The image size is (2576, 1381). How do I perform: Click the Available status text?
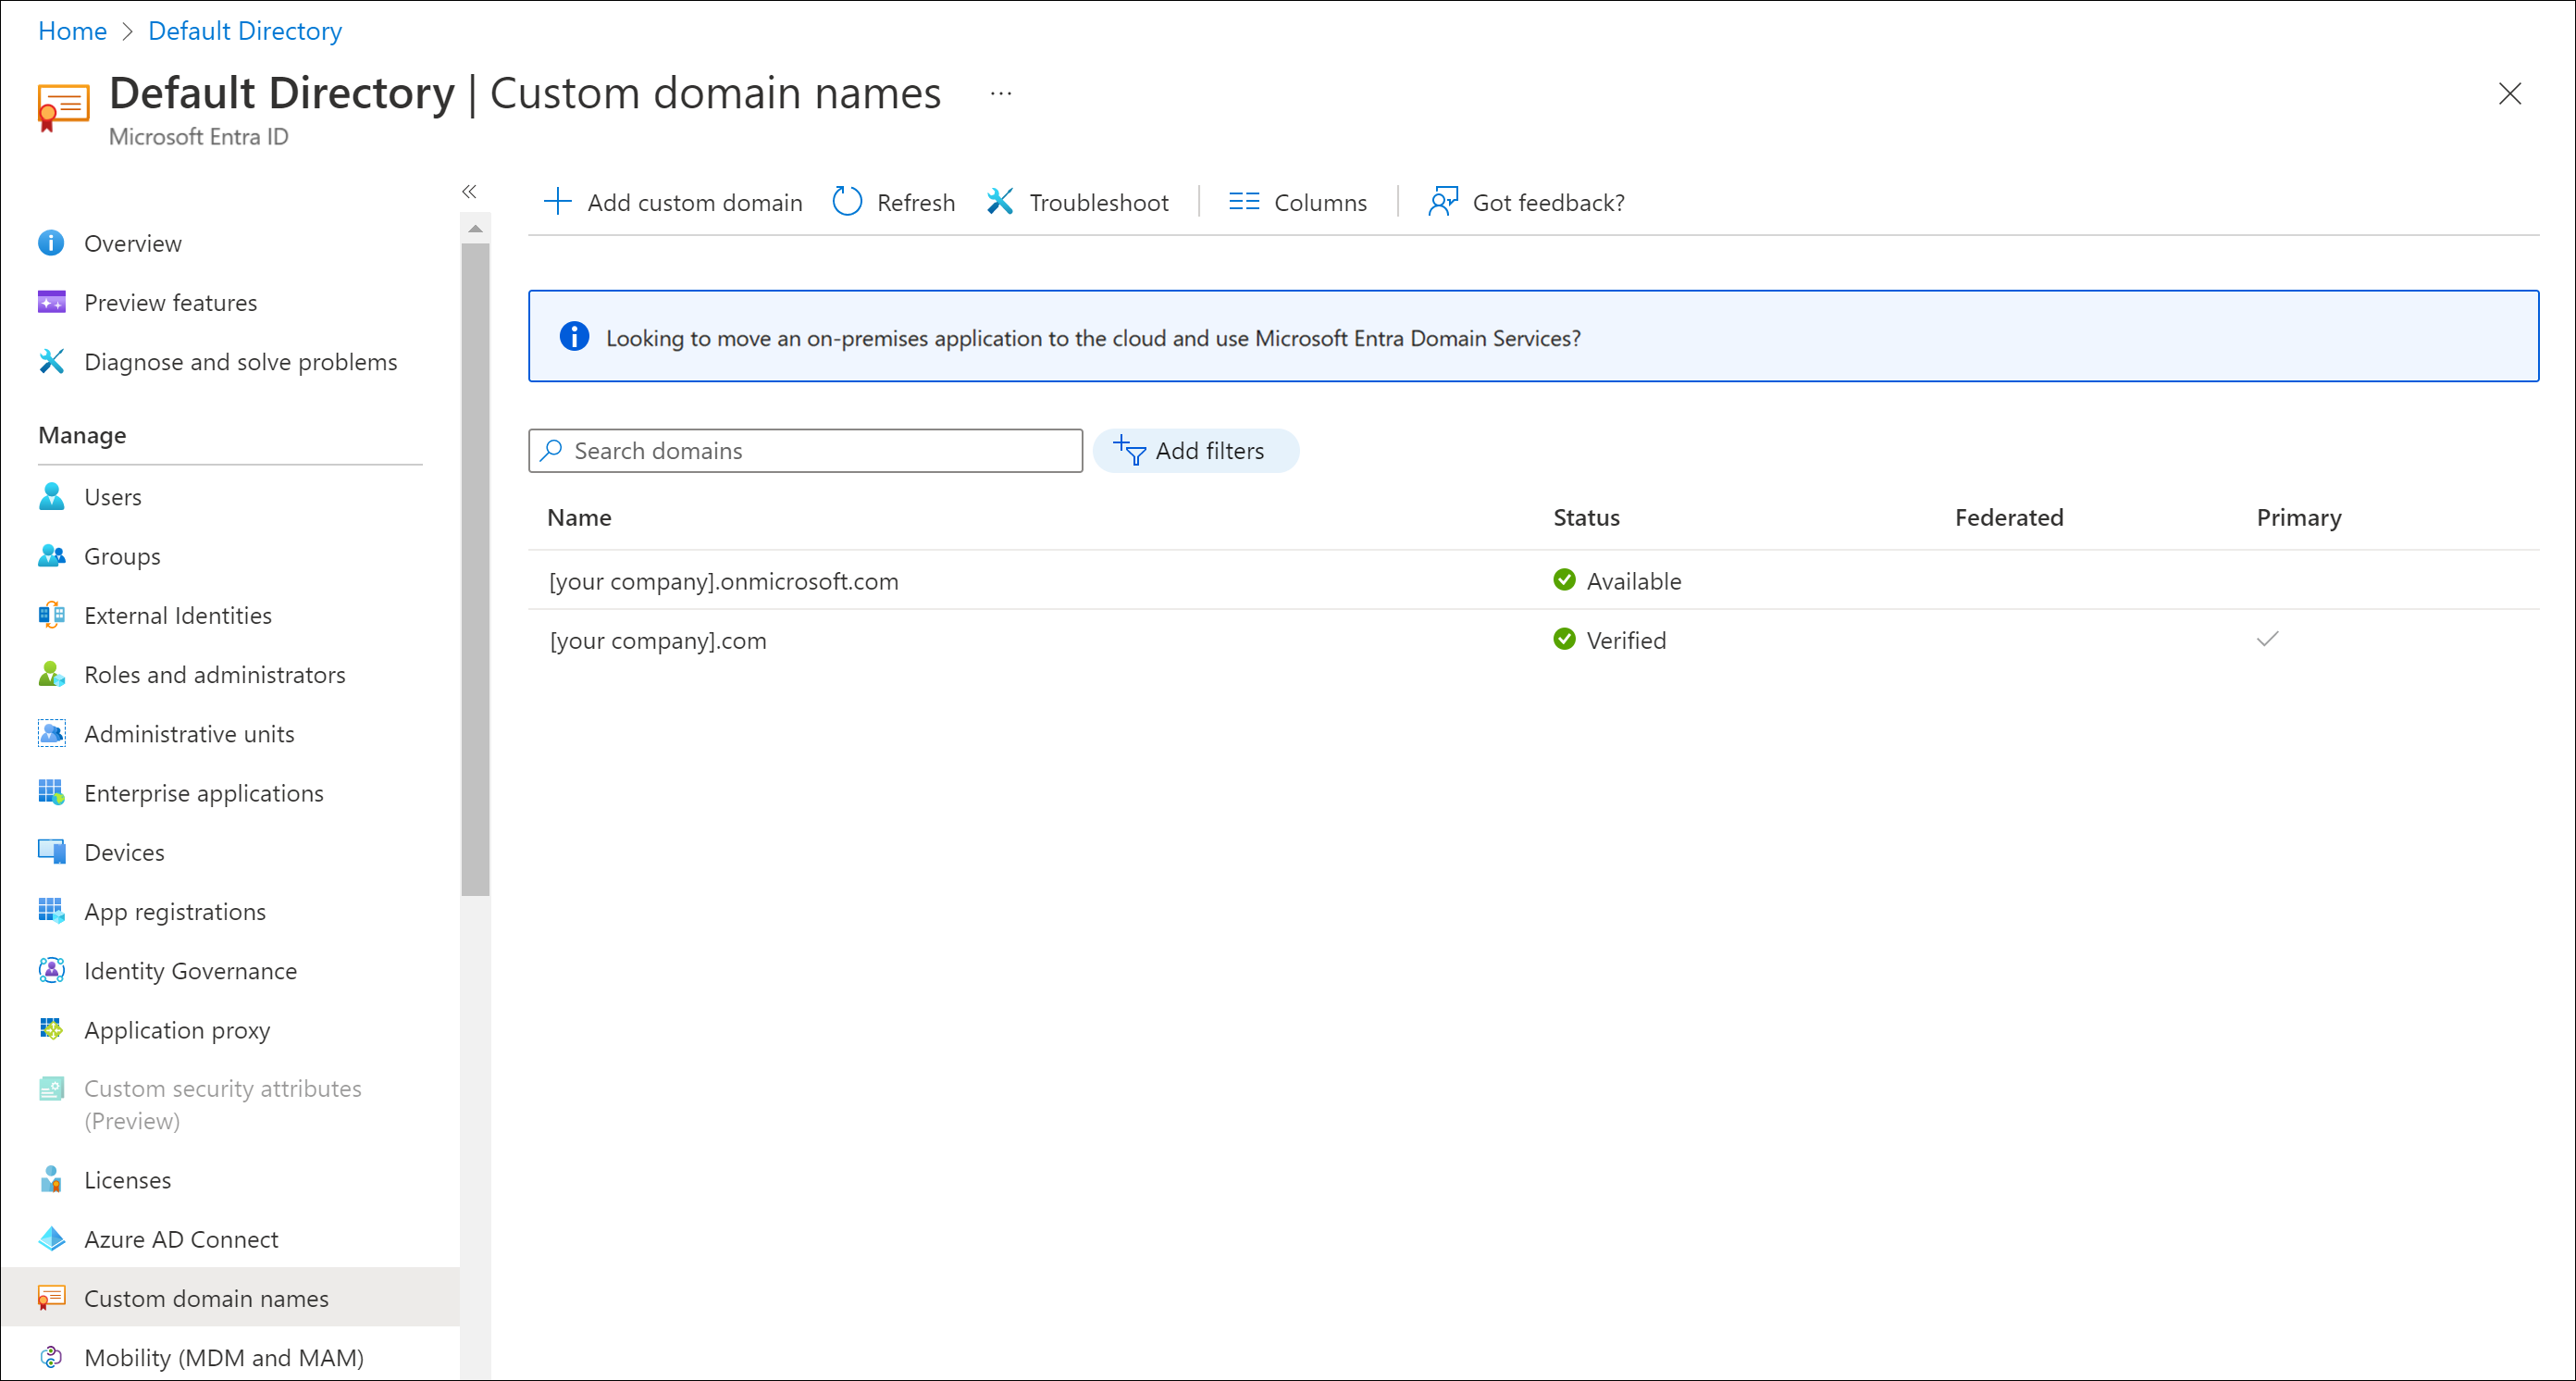pyautogui.click(x=1634, y=581)
